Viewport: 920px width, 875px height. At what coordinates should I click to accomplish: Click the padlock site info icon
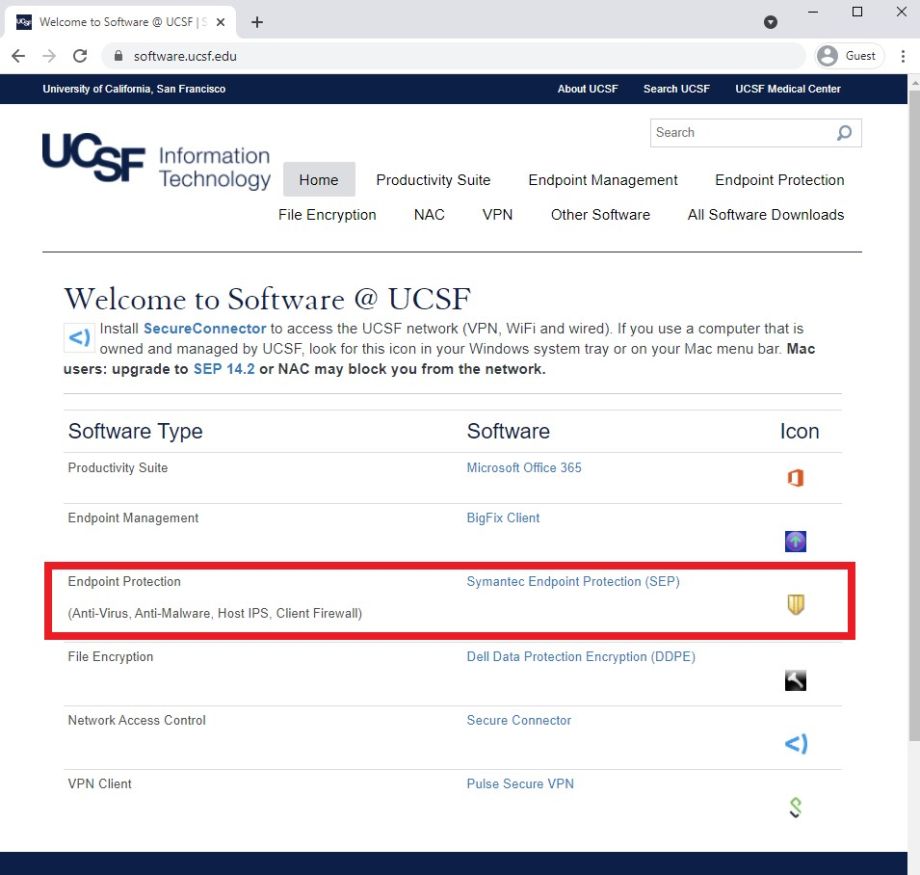point(118,56)
